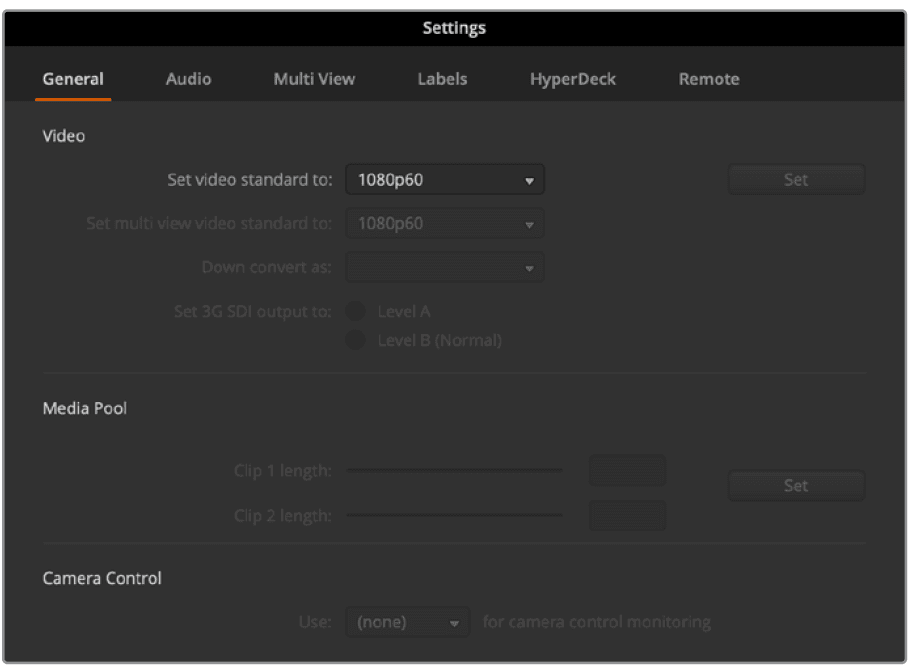The image size is (909, 670).
Task: Click the Clip 2 length slider
Action: coord(455,515)
